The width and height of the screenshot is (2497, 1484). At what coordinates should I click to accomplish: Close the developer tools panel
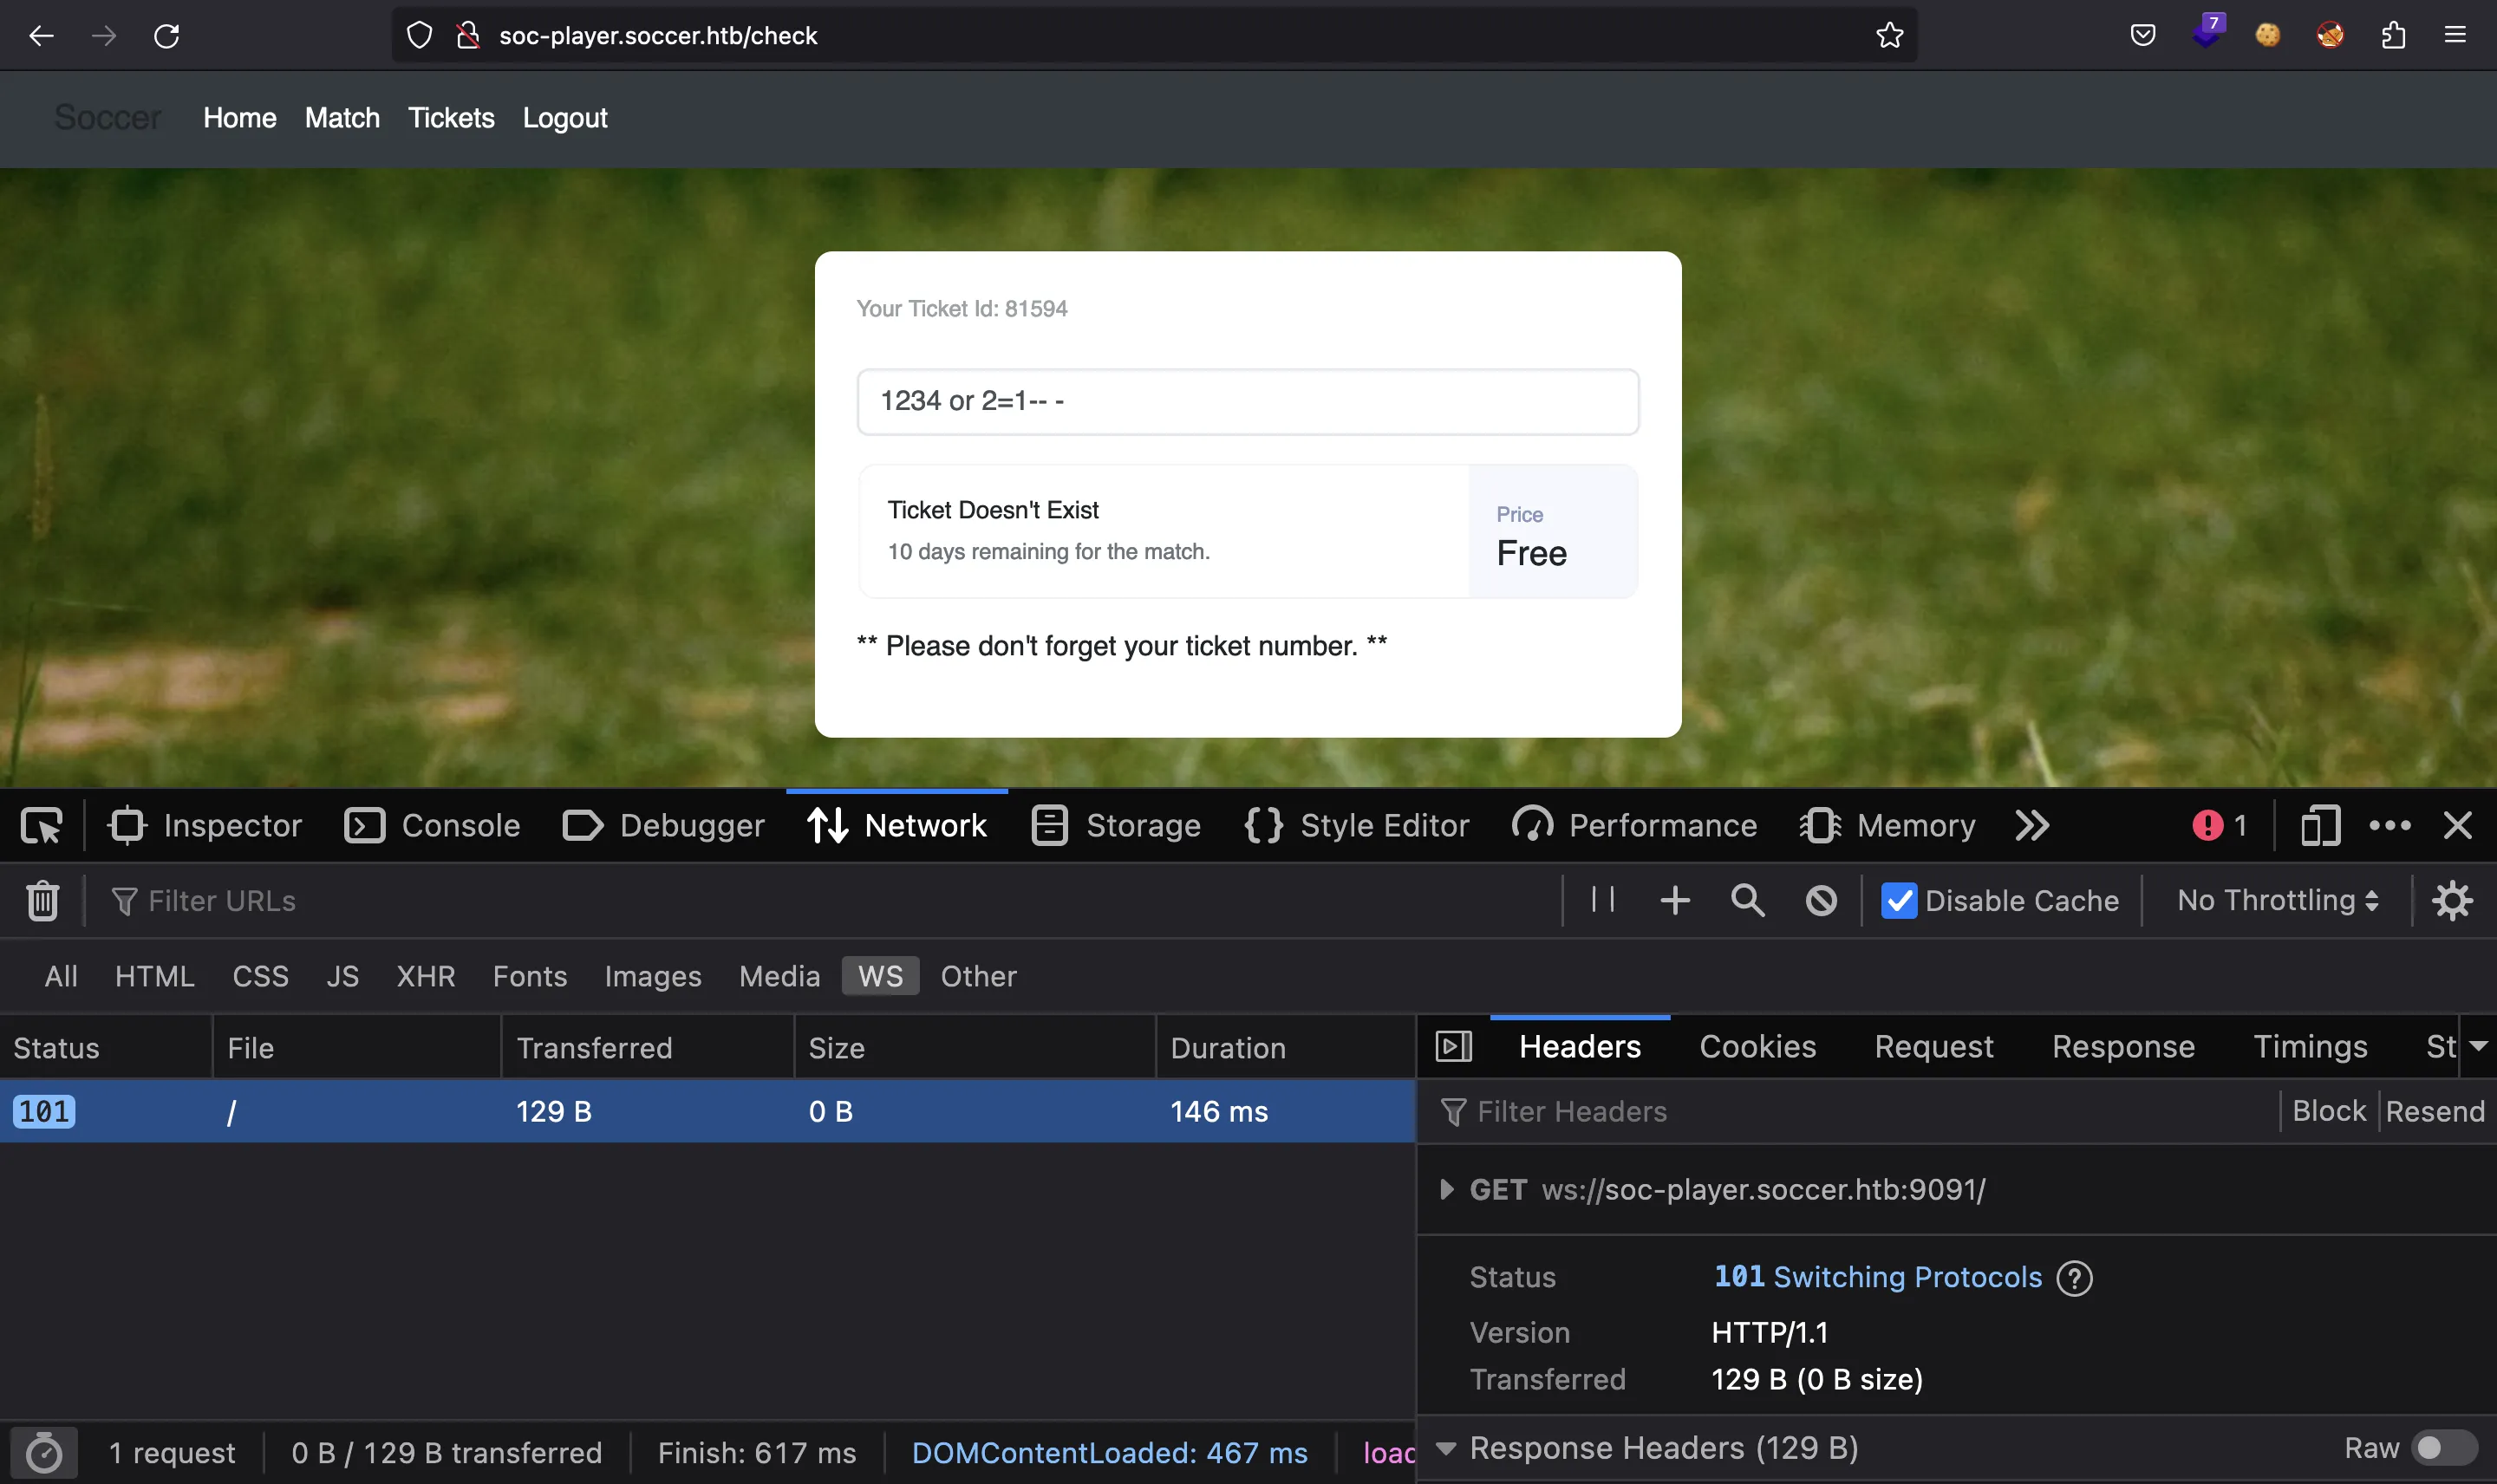[2457, 825]
